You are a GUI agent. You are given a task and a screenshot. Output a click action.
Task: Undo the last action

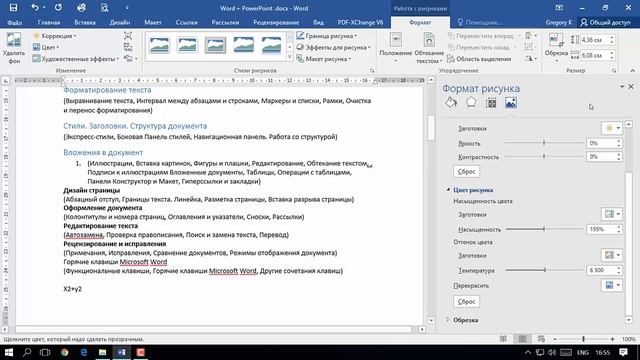[x=35, y=8]
